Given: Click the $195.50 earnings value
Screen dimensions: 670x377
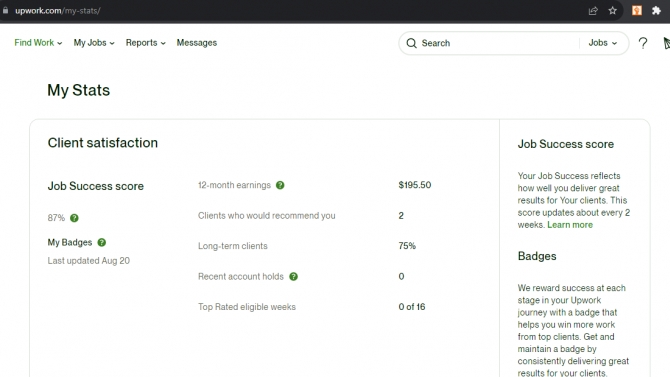Looking at the screenshot, I should tap(414, 185).
